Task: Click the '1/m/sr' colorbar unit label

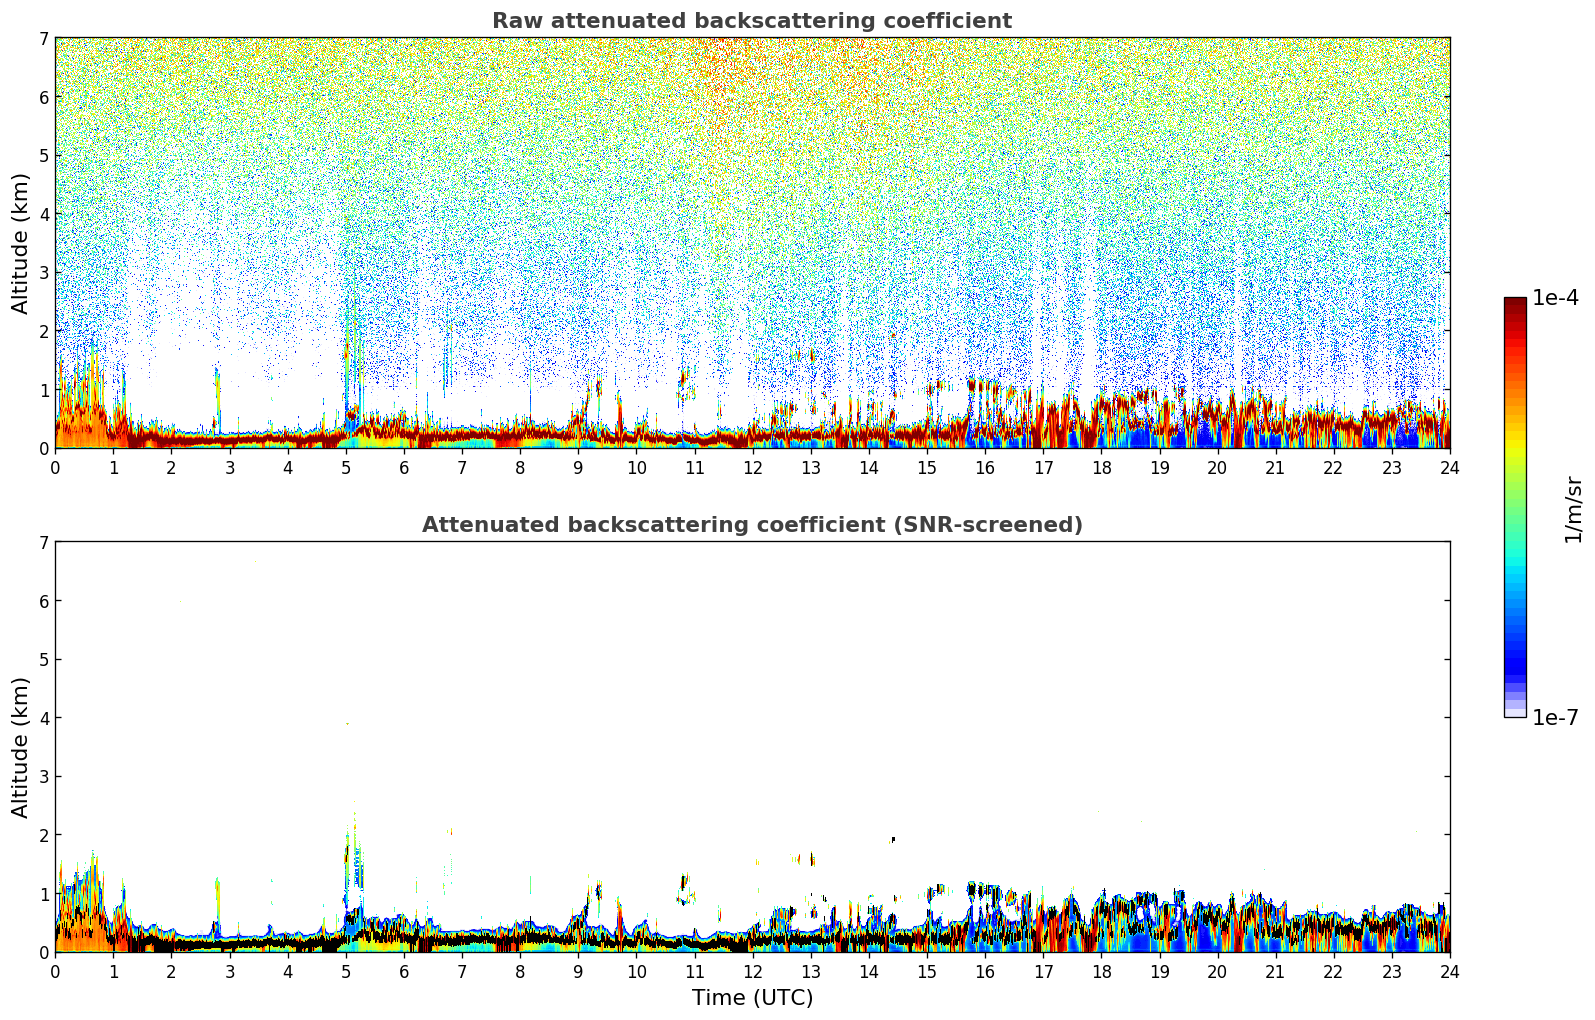Action: (1573, 508)
